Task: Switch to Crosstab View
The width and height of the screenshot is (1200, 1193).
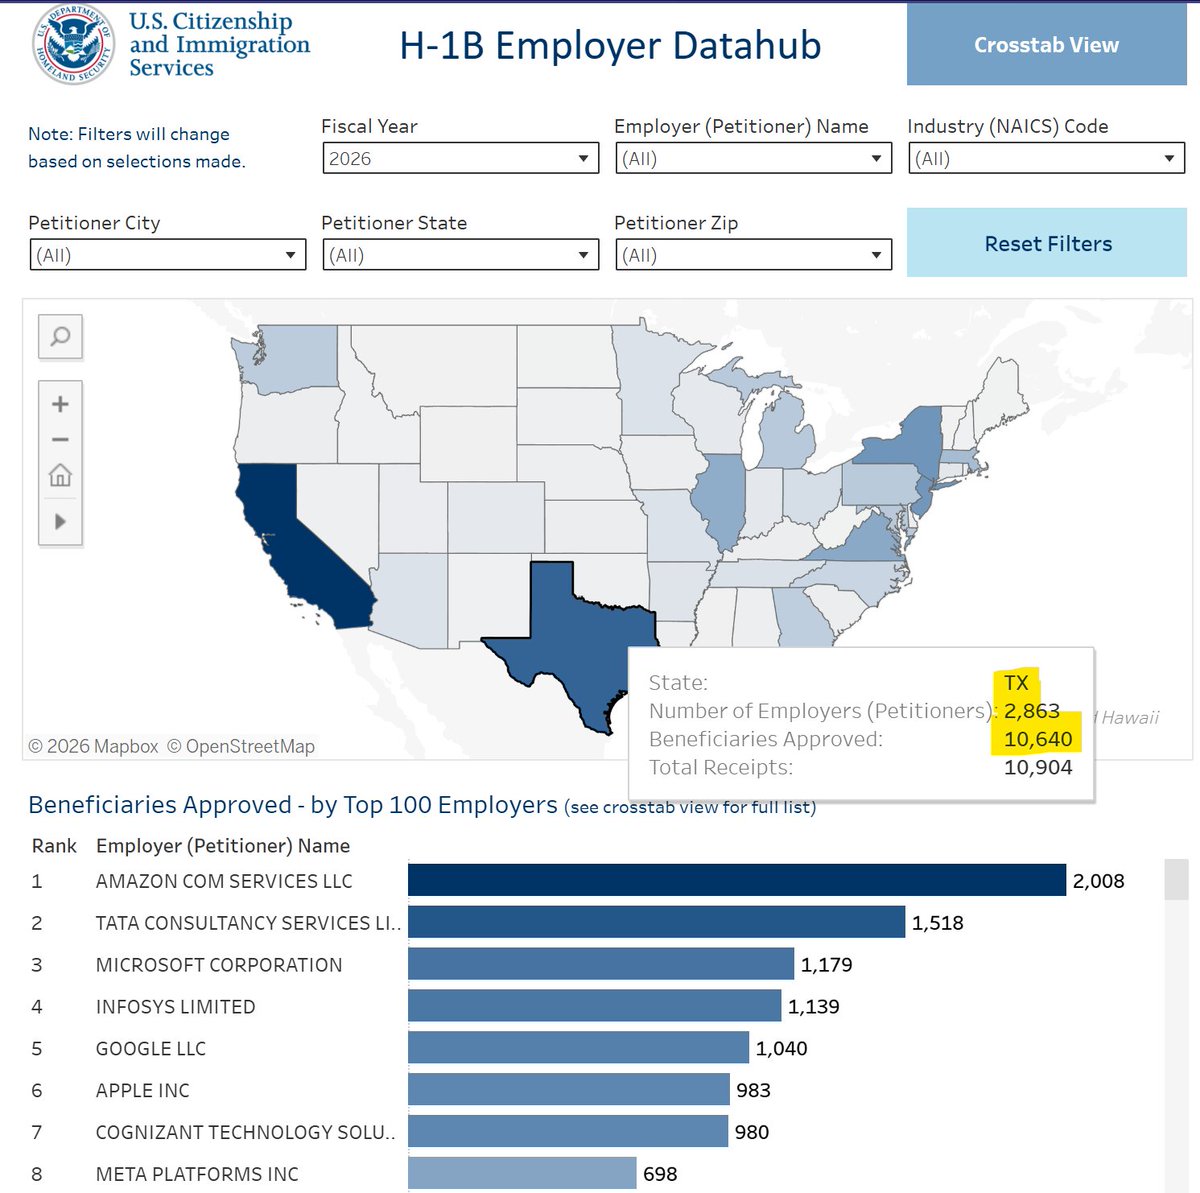Action: (1047, 45)
